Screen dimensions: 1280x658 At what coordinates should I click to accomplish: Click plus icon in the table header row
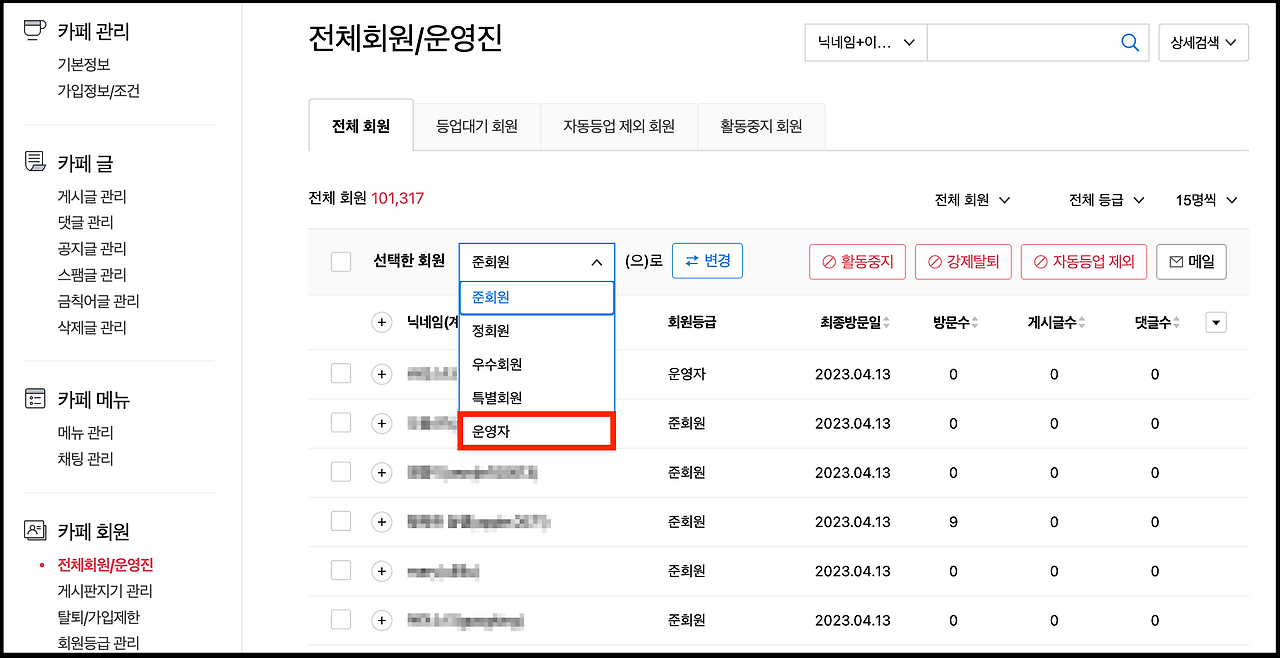click(x=381, y=322)
